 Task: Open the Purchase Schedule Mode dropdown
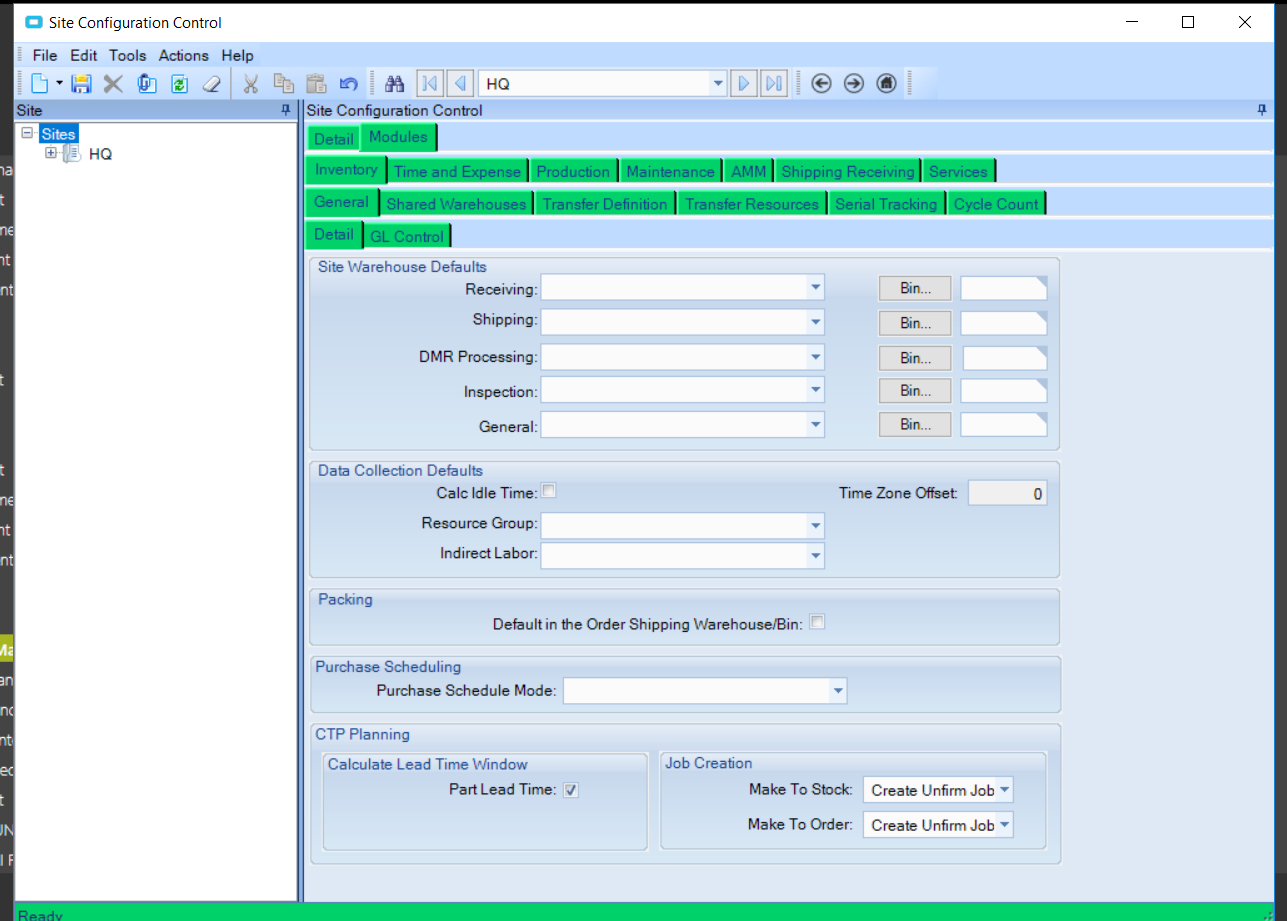838,691
